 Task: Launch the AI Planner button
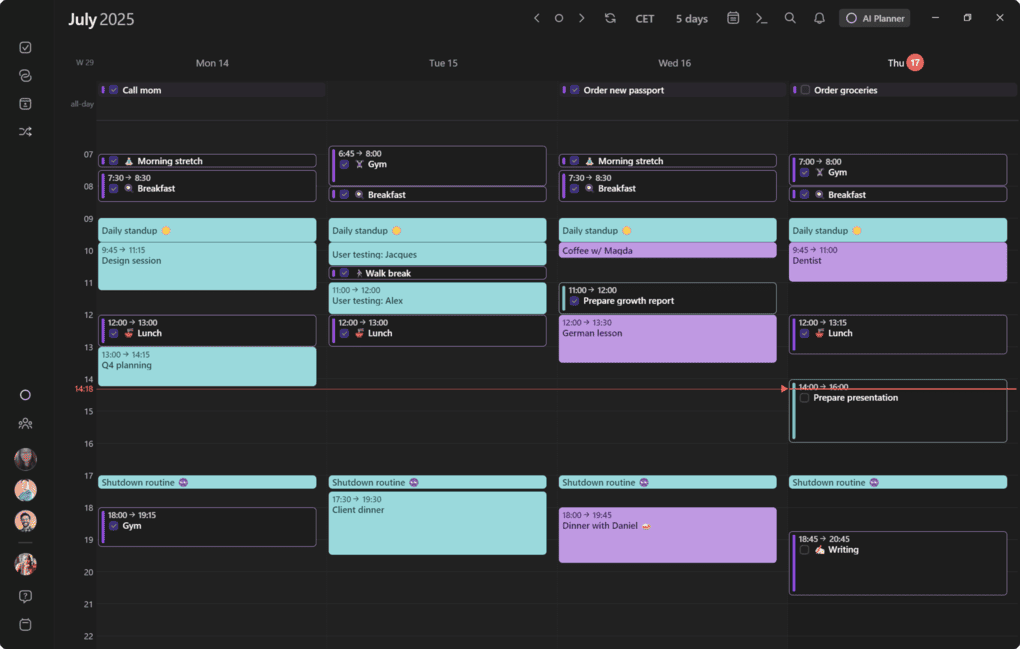[874, 18]
